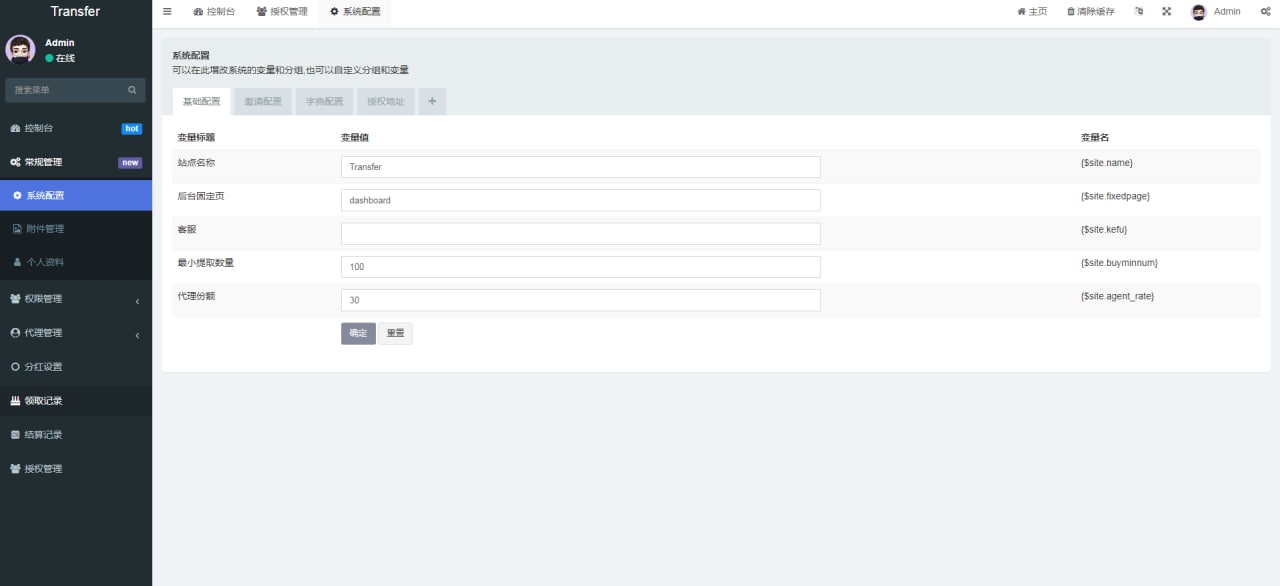The width and height of the screenshot is (1280, 586).
Task: Toggle the sidebar hamburger menu icon
Action: click(x=167, y=11)
